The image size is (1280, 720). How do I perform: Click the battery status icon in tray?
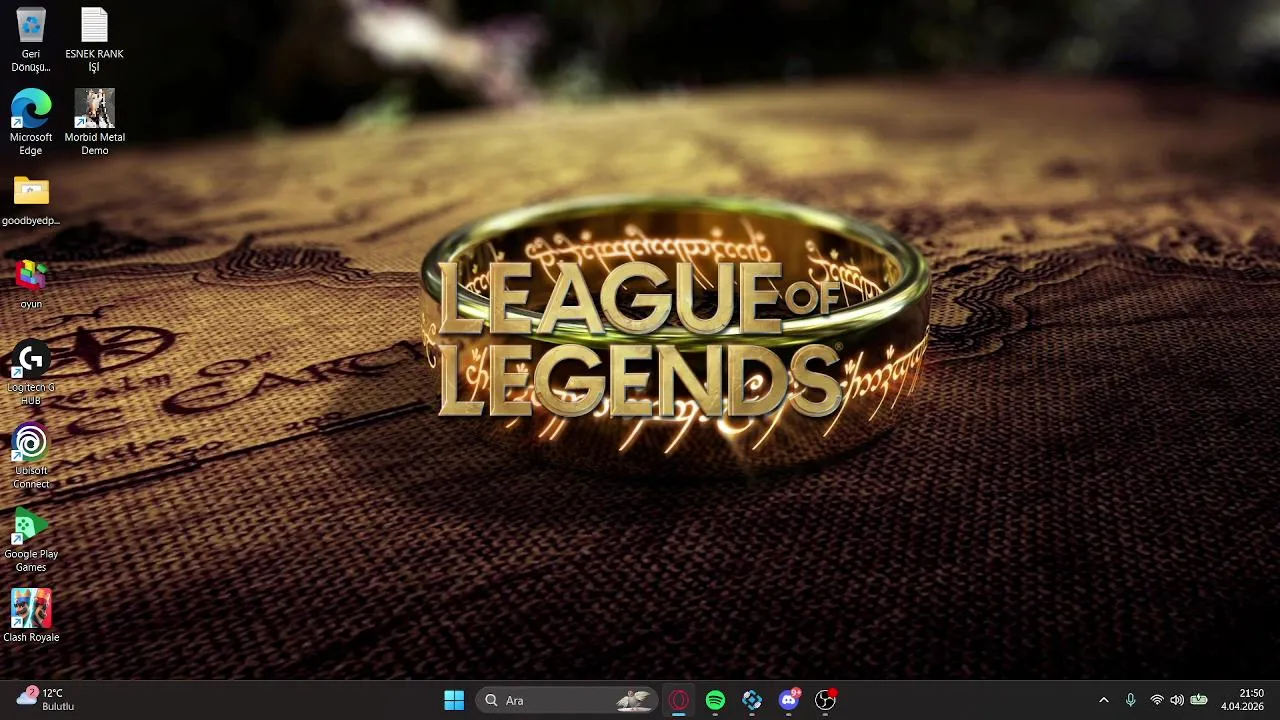coord(1199,700)
